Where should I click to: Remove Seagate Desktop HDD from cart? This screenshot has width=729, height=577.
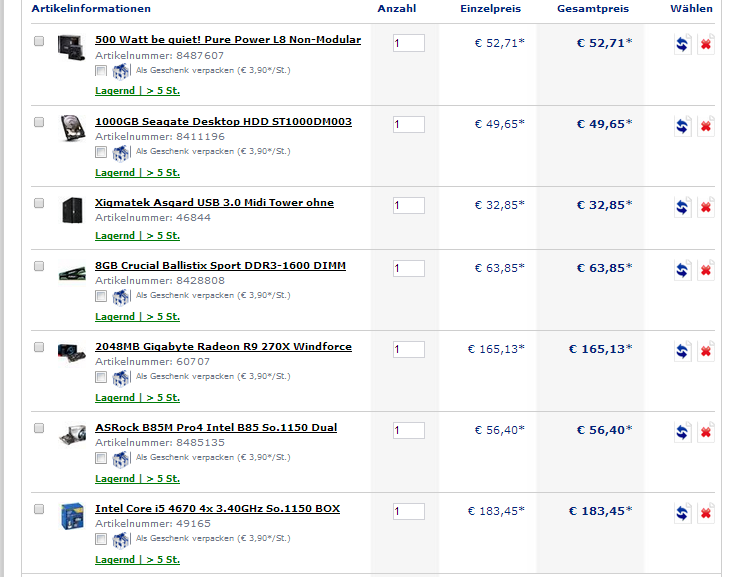[705, 126]
